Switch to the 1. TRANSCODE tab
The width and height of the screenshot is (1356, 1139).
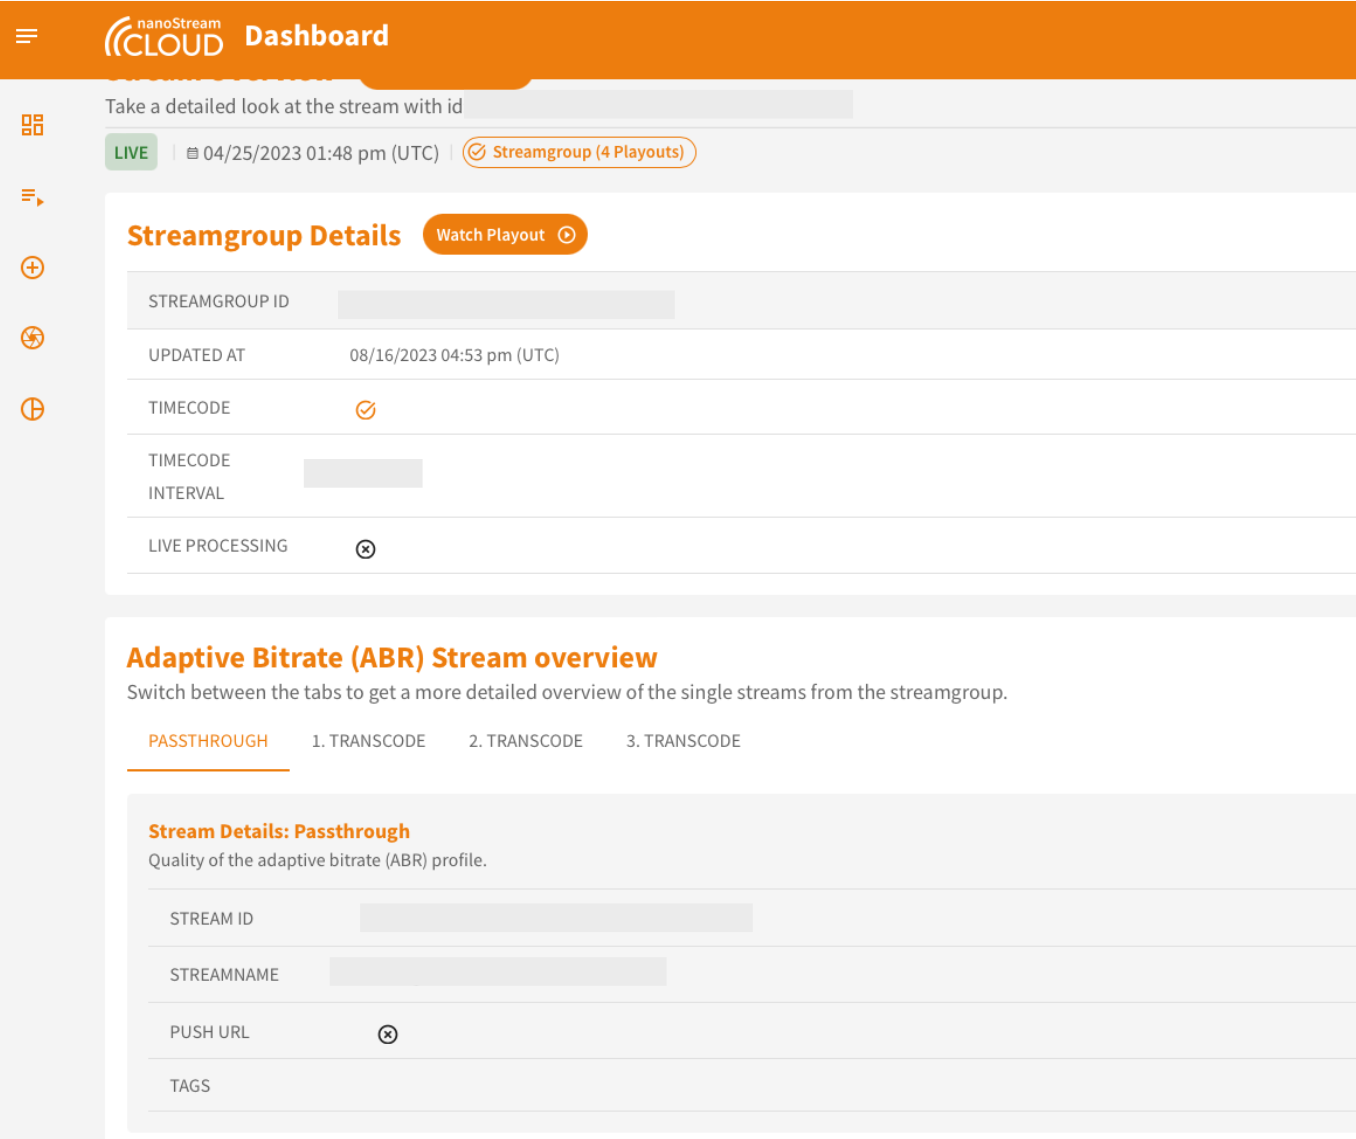coord(368,741)
